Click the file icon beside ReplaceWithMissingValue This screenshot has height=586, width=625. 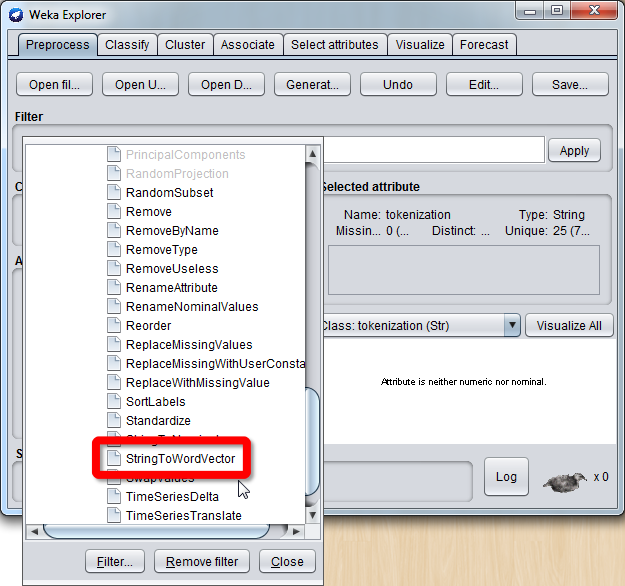pyautogui.click(x=114, y=382)
